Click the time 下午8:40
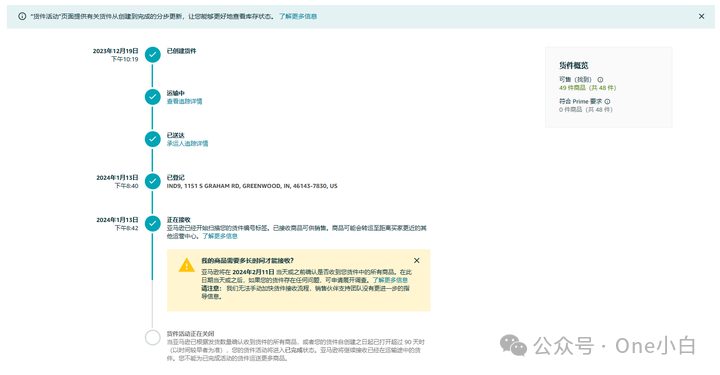Image resolution: width=720 pixels, height=375 pixels. click(x=126, y=186)
